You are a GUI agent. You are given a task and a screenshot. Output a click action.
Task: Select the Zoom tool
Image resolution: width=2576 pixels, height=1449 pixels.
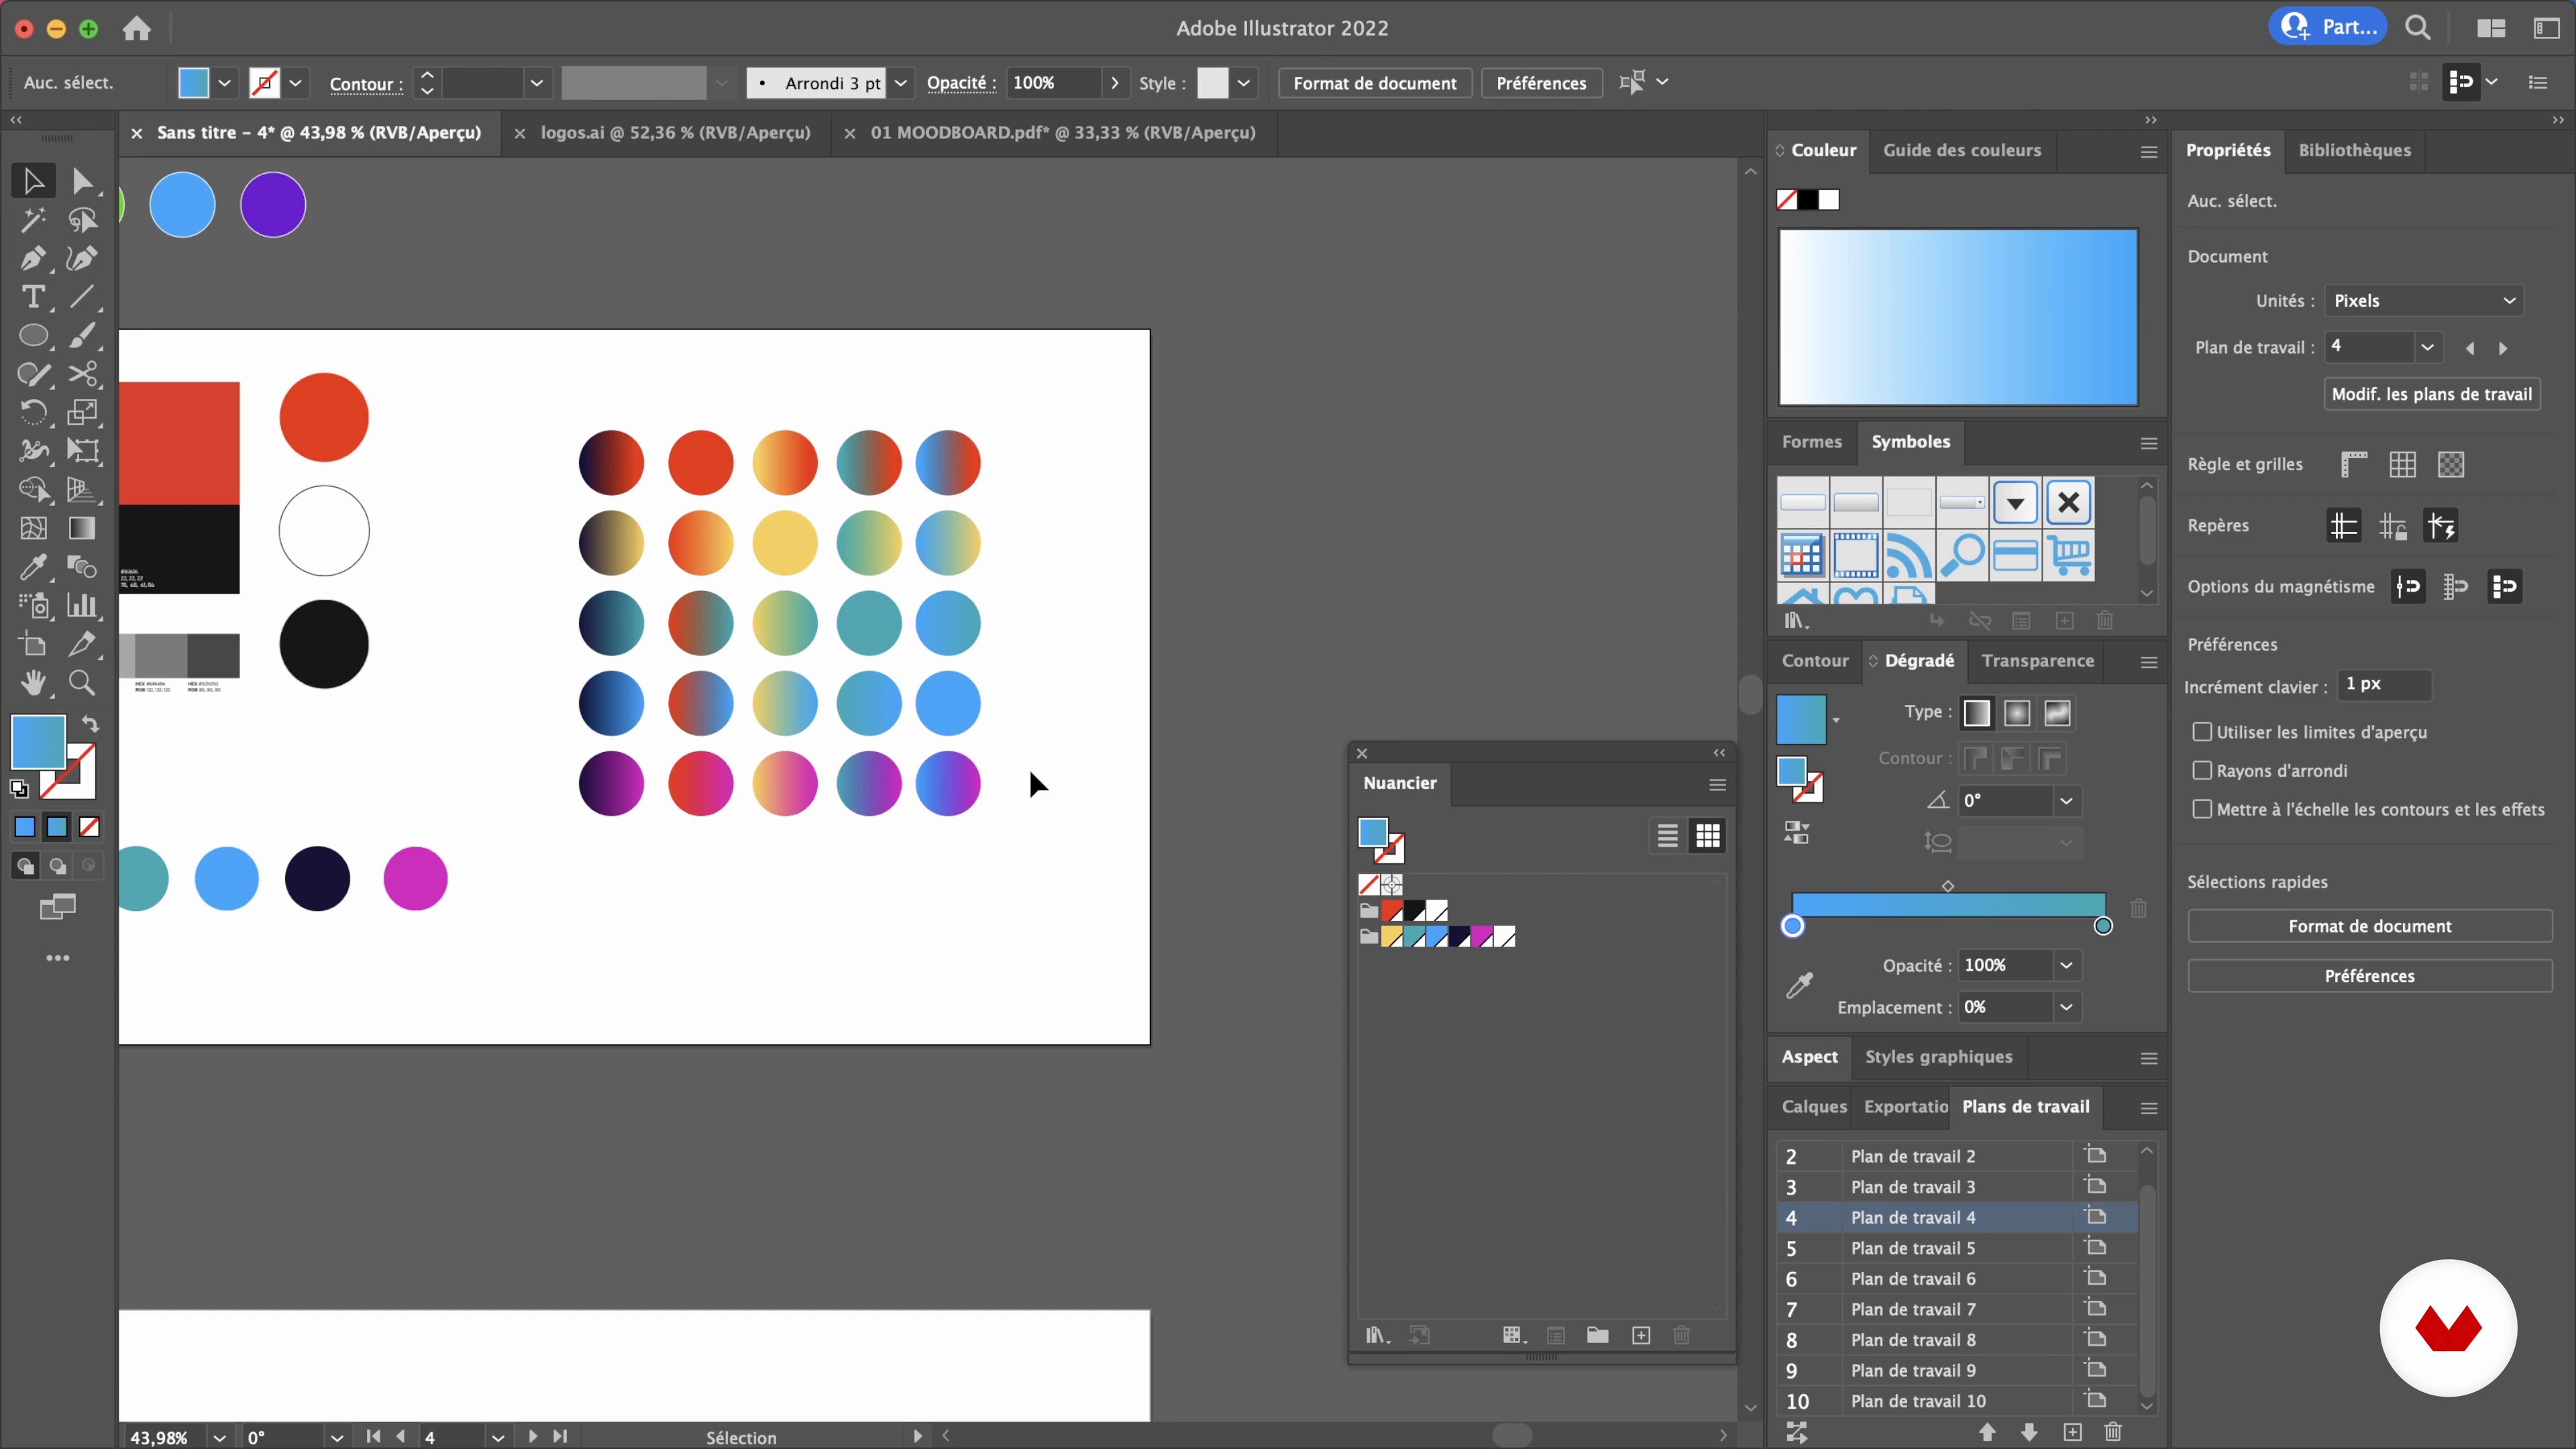click(83, 683)
